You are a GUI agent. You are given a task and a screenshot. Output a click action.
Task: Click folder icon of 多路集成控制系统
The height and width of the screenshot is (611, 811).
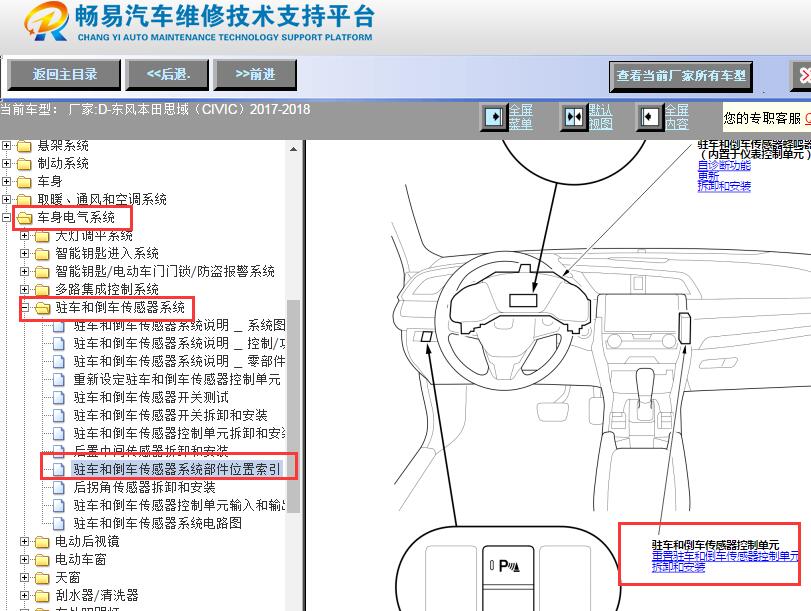[x=42, y=290]
